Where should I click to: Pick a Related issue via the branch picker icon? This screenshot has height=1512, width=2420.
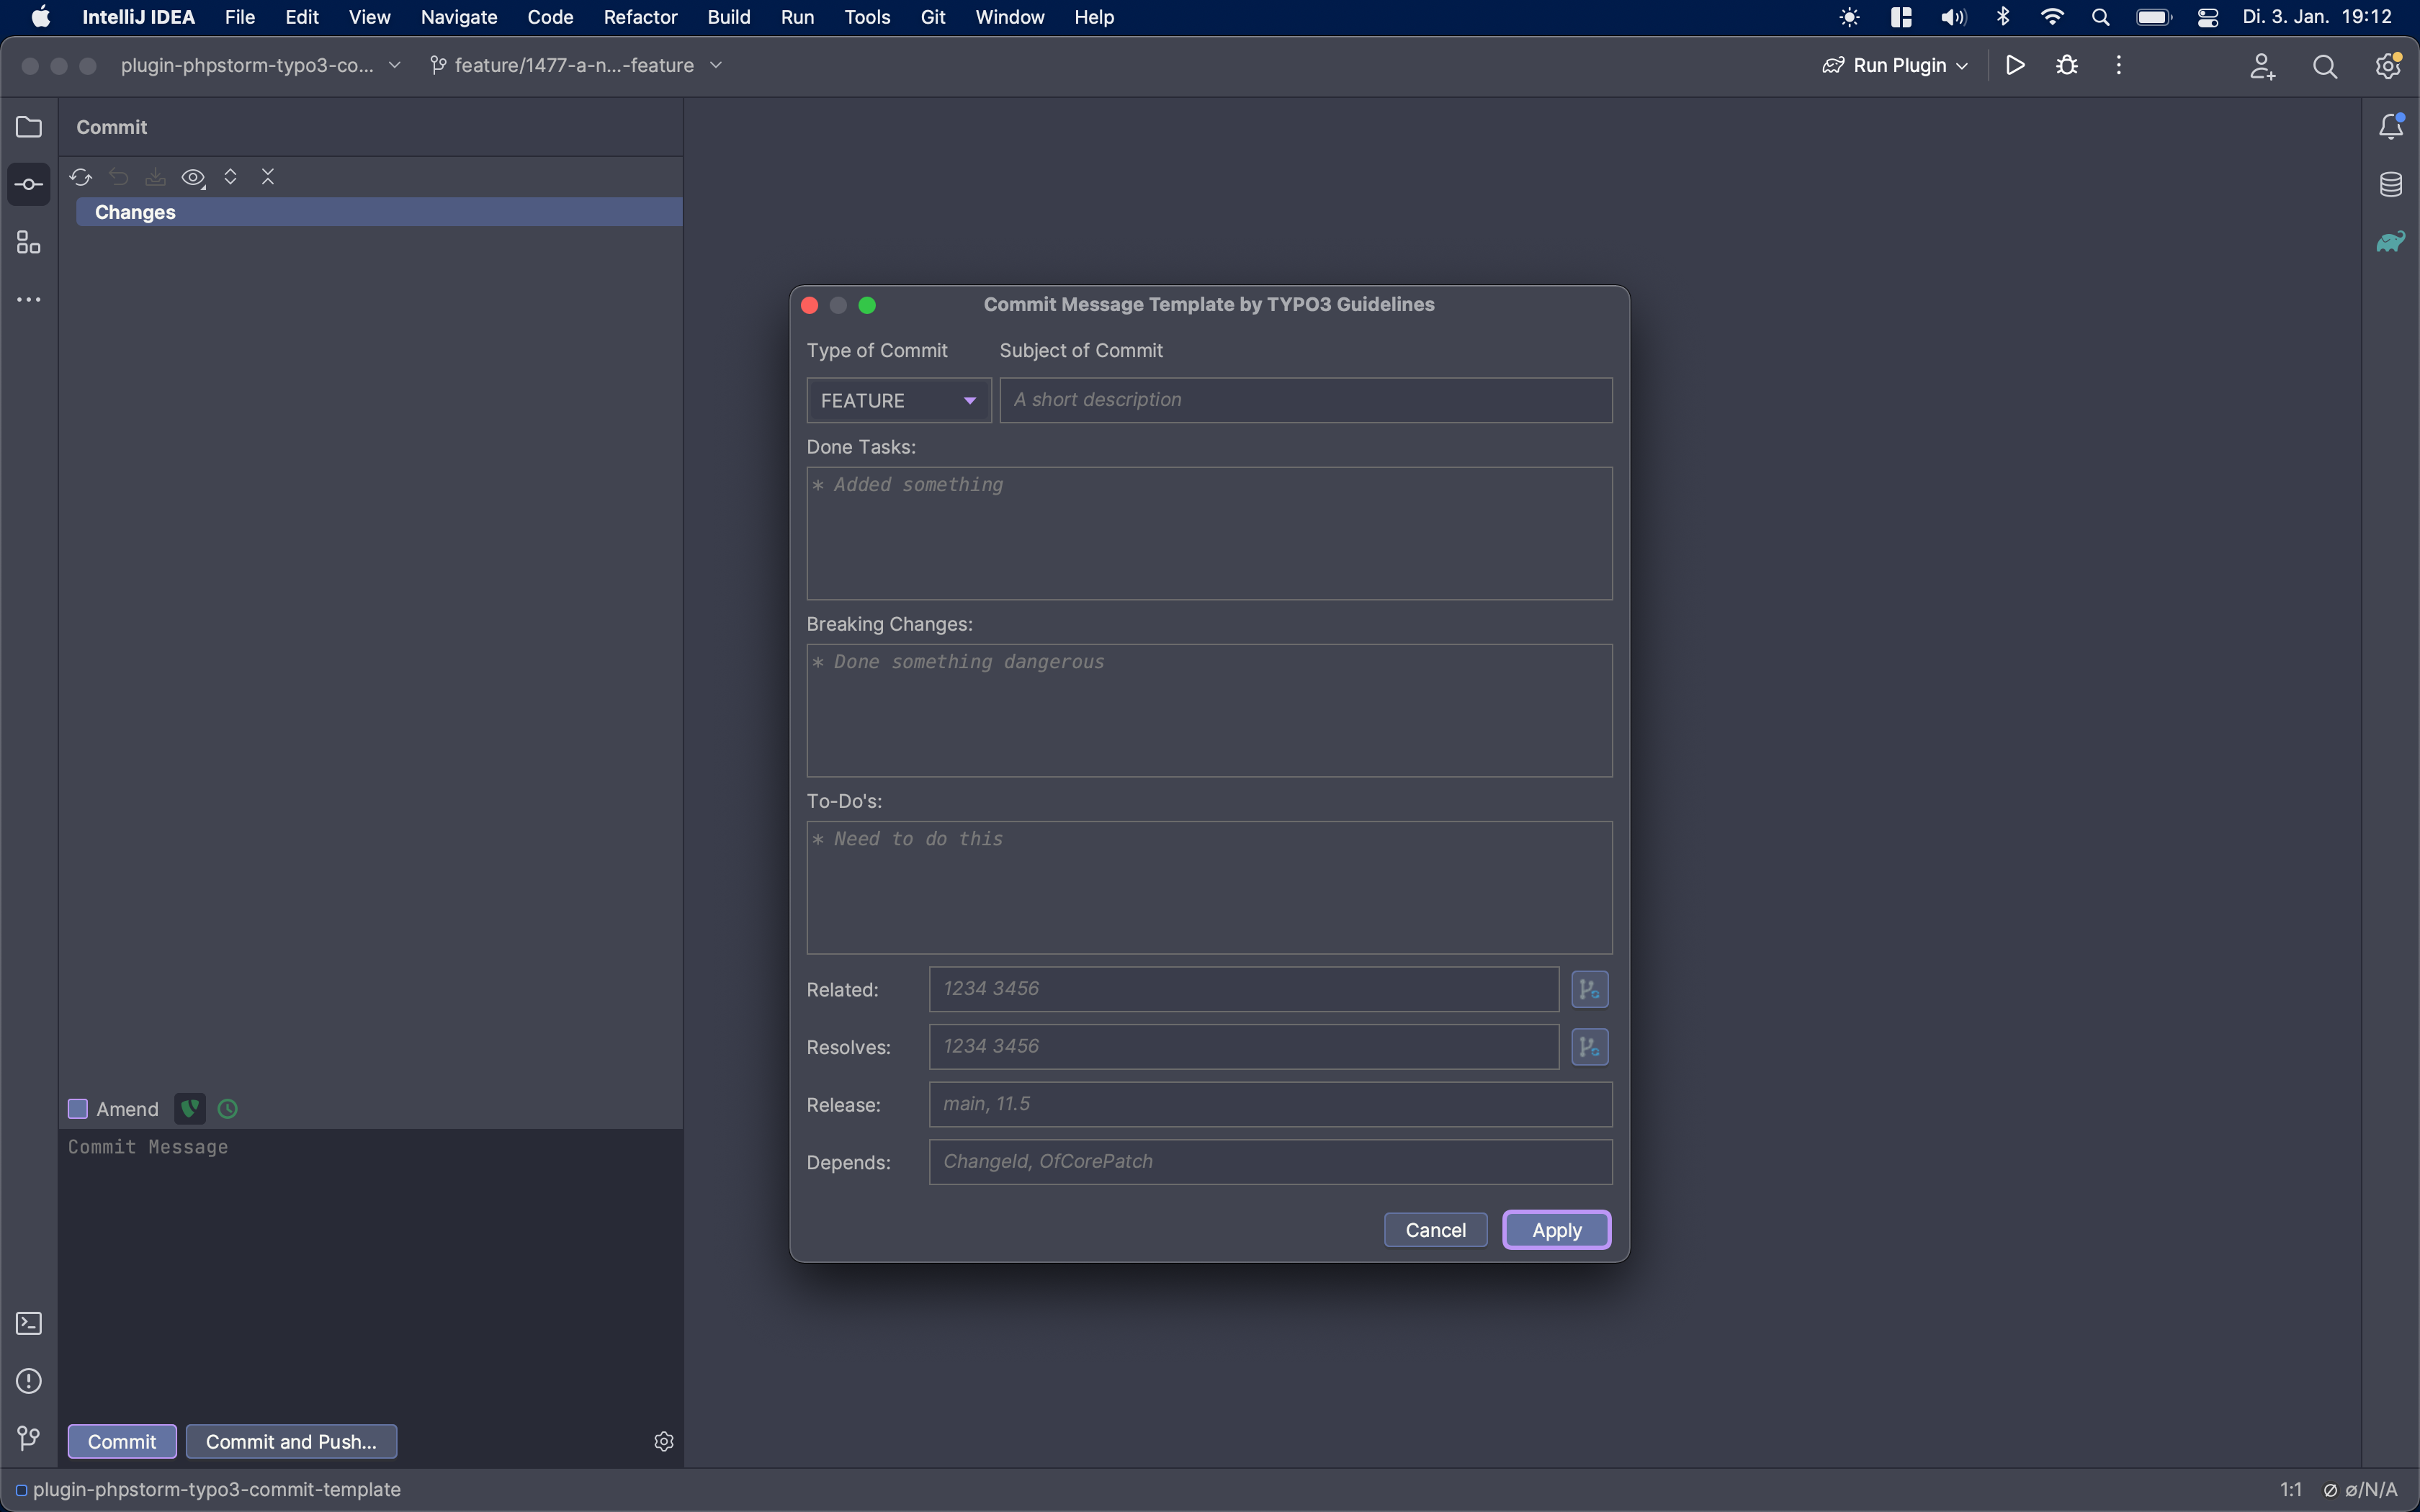pyautogui.click(x=1589, y=989)
